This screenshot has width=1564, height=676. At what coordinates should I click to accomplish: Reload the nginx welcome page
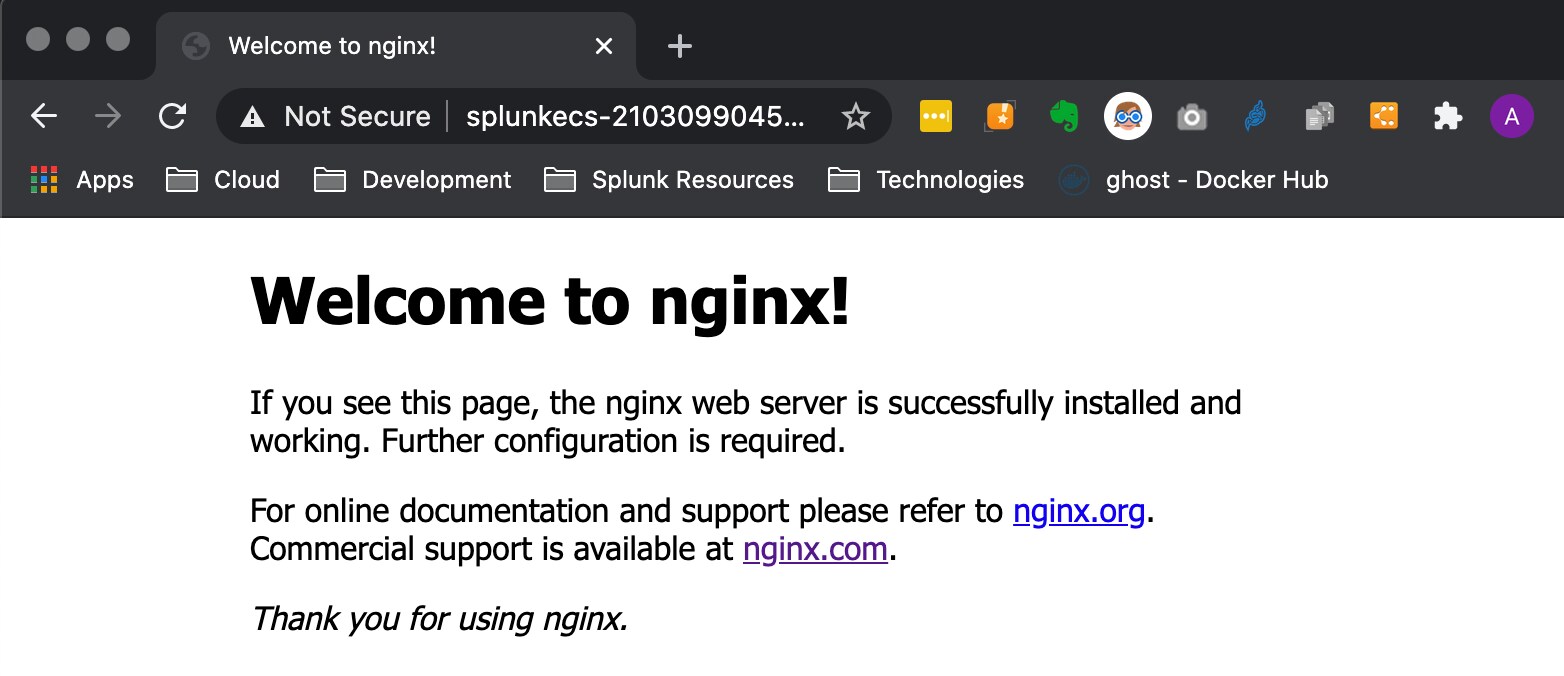coord(173,117)
